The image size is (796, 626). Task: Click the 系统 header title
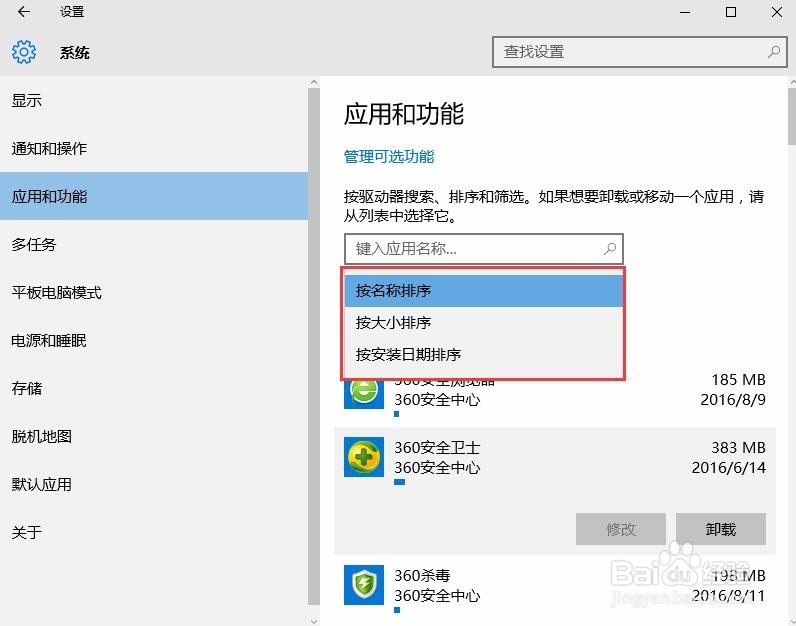75,52
